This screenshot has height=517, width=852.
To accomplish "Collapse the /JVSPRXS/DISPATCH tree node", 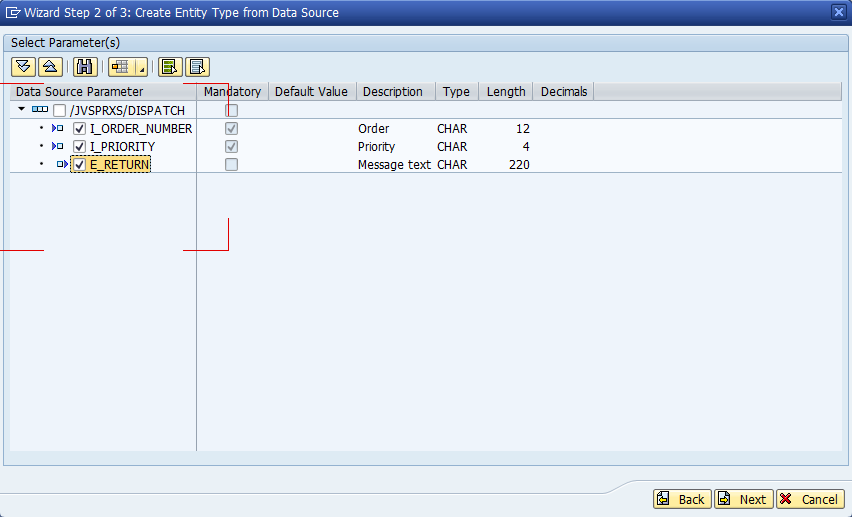I will (x=22, y=109).
